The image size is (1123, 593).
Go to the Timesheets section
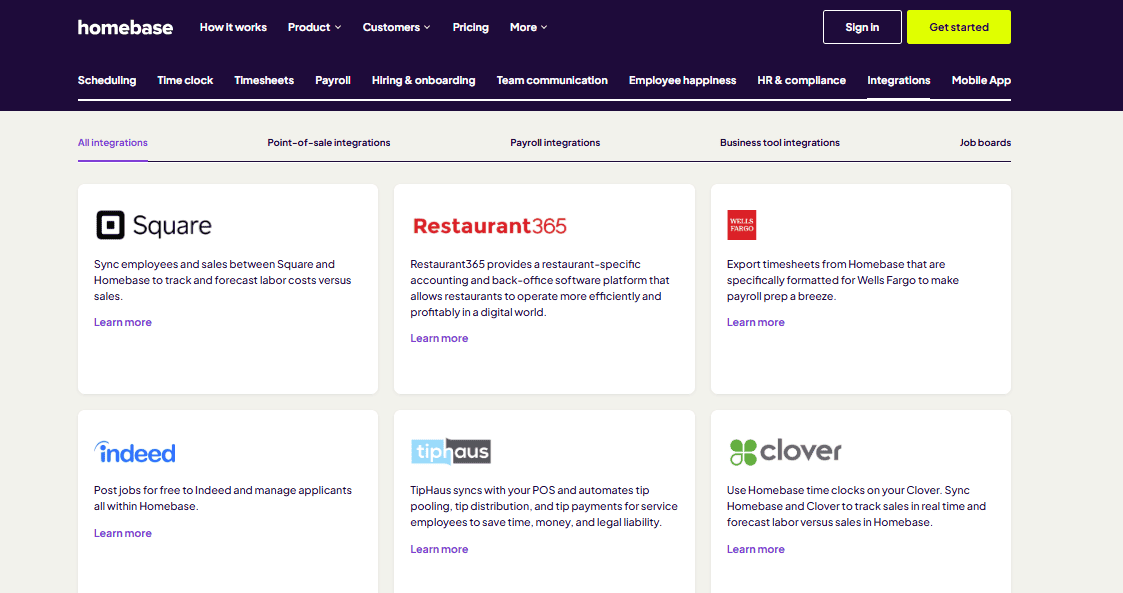click(264, 80)
